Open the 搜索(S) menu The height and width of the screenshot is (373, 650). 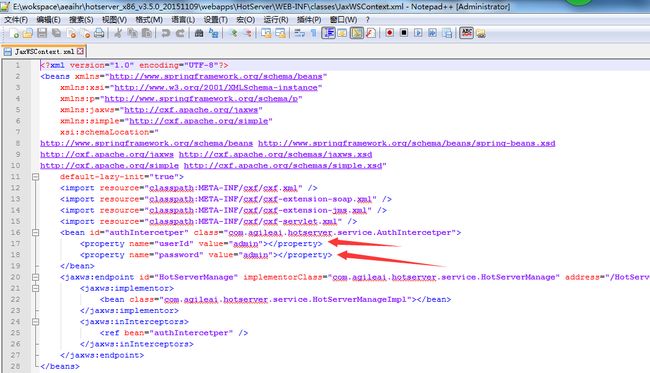tap(81, 19)
